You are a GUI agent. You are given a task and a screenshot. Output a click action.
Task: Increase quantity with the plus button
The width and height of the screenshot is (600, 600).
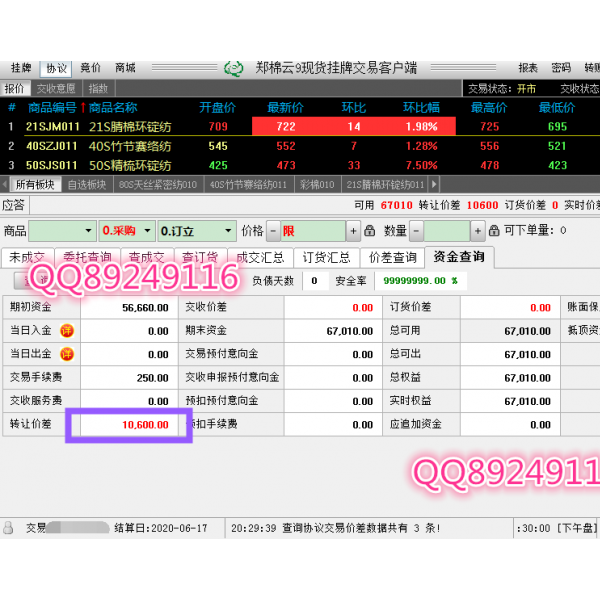(478, 231)
